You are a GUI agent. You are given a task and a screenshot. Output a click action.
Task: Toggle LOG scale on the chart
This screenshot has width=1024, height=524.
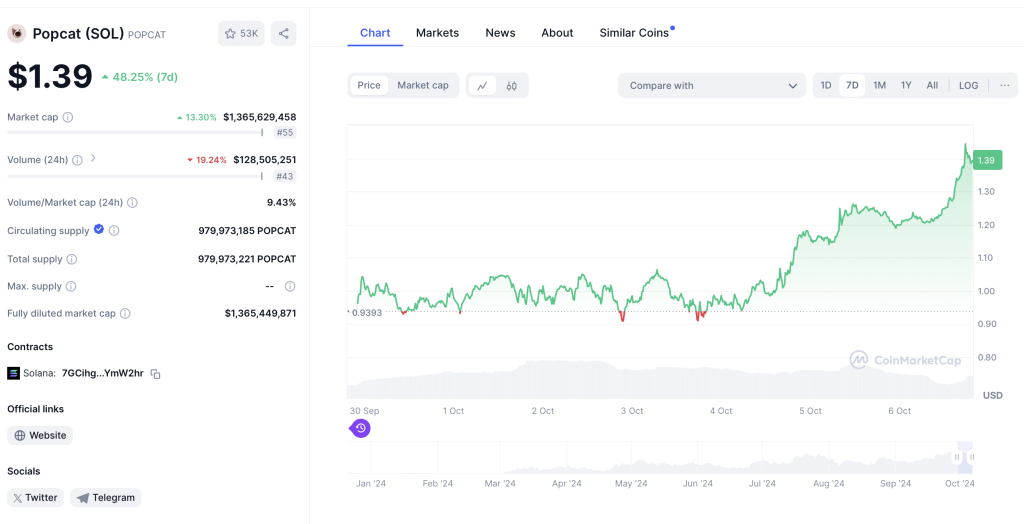(x=968, y=86)
